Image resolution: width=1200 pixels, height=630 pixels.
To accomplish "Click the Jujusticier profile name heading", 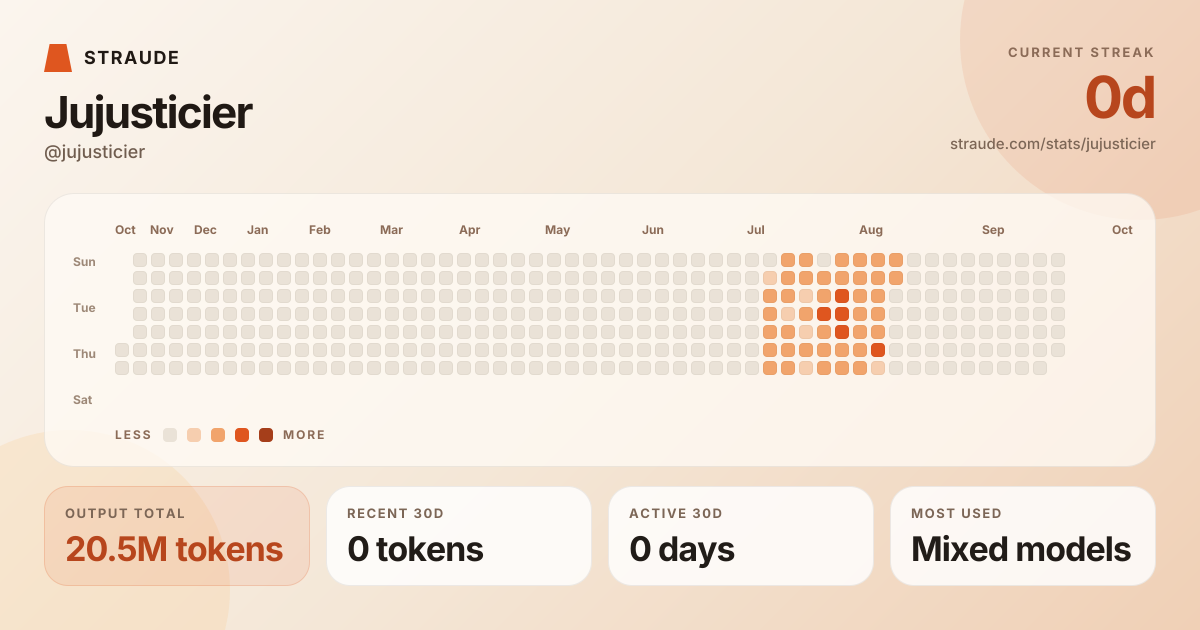I will coord(148,112).
